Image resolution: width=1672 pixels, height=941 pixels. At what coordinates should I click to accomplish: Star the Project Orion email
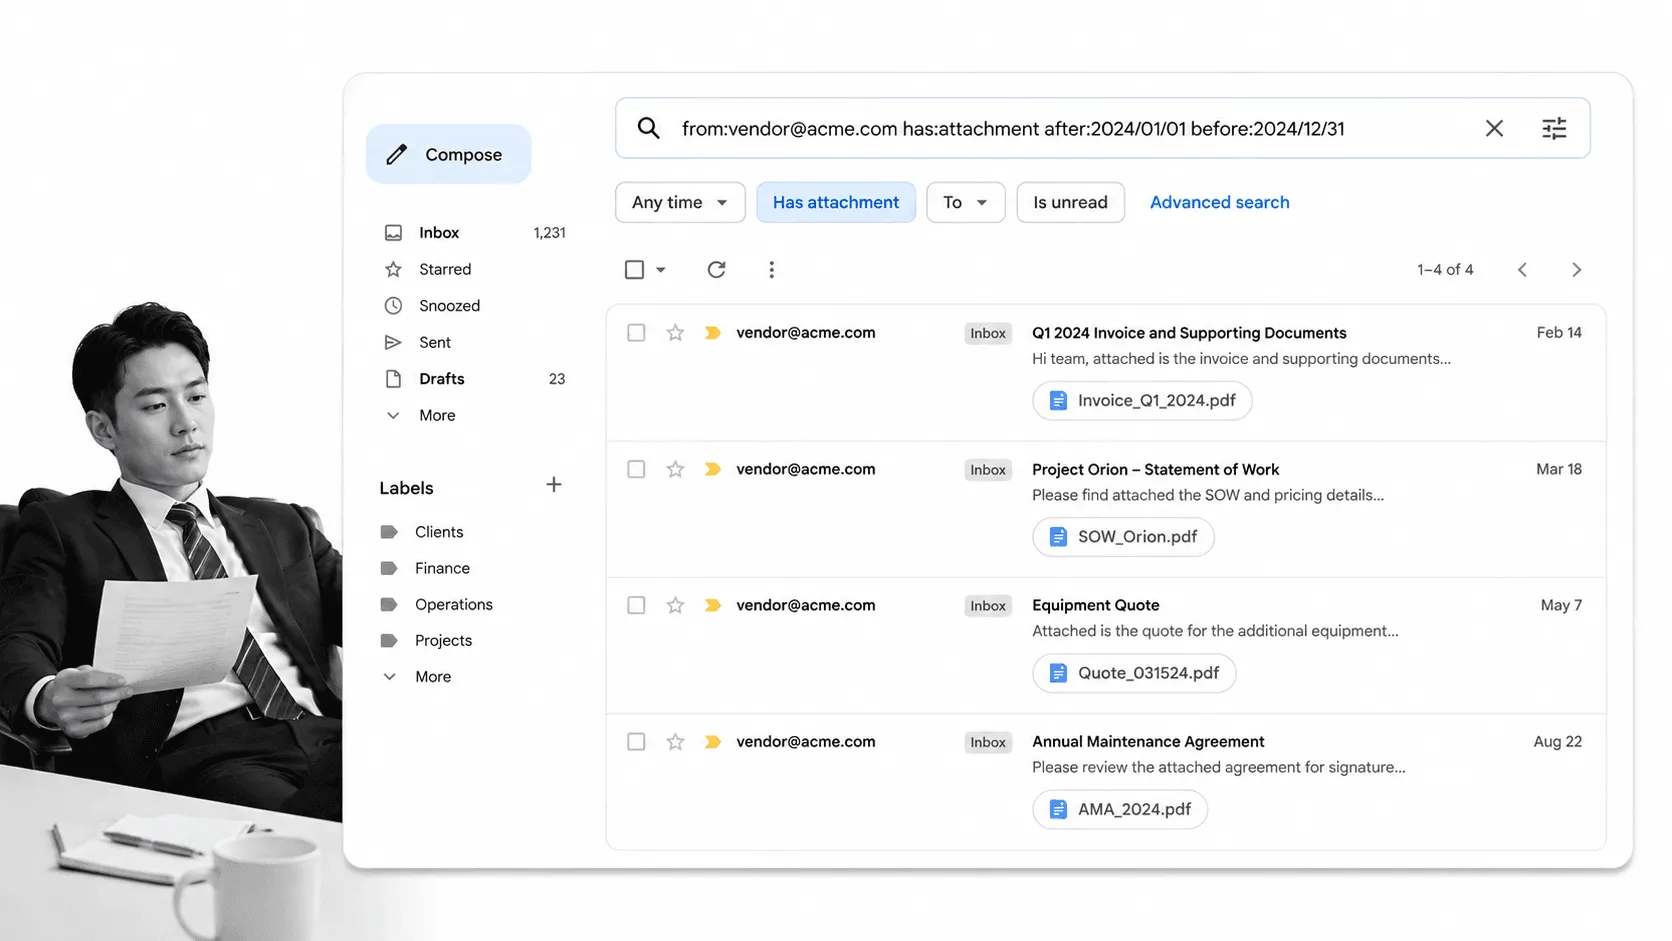point(675,469)
